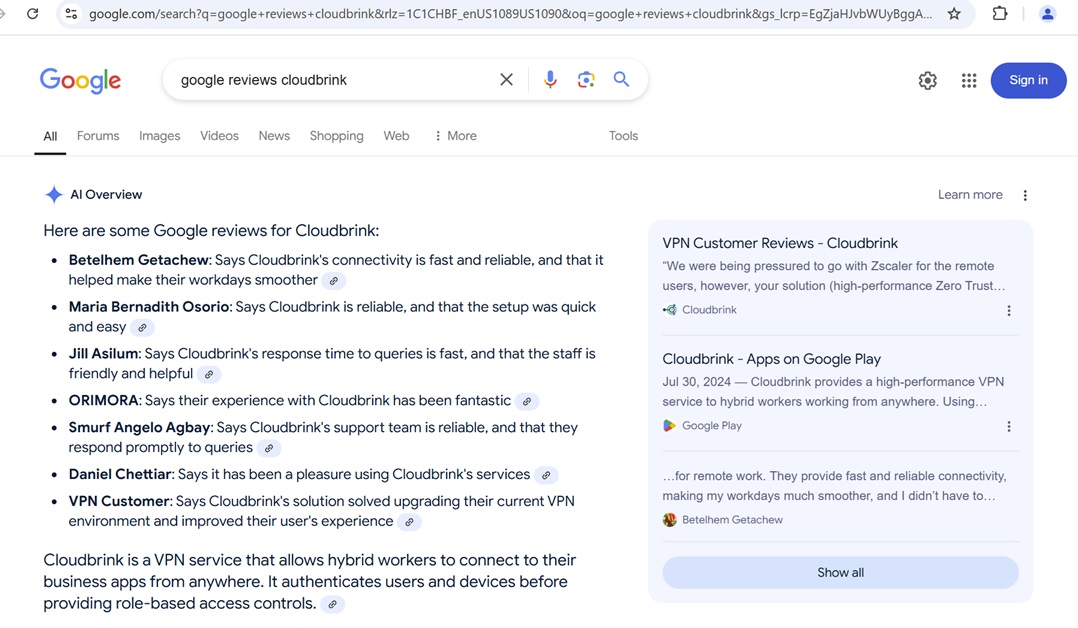Viewport: 1078px width, 628px height.
Task: Open the Tools filter options
Action: tap(623, 136)
